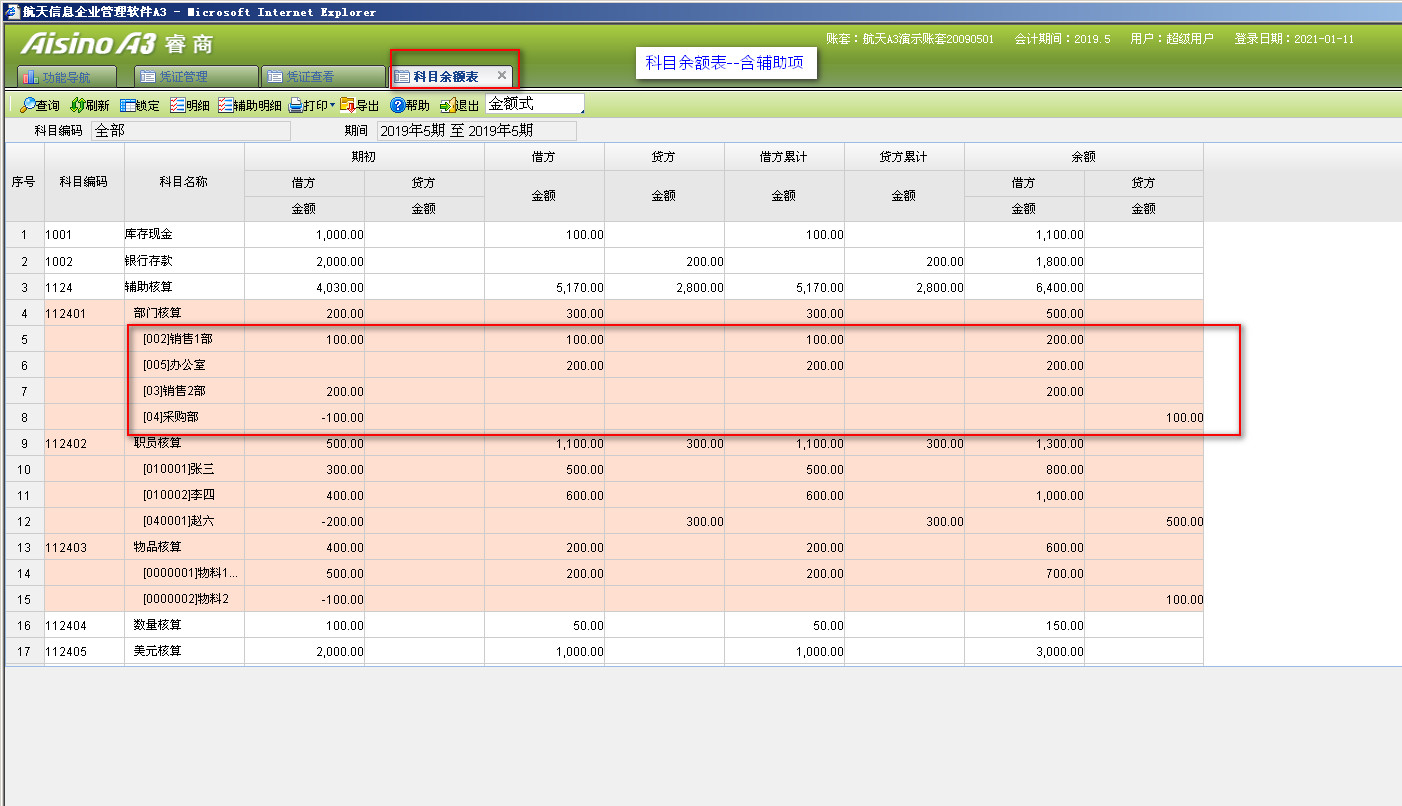Click the 锁定 (Lock) toolbar icon
This screenshot has width=1402, height=806.
(x=128, y=105)
